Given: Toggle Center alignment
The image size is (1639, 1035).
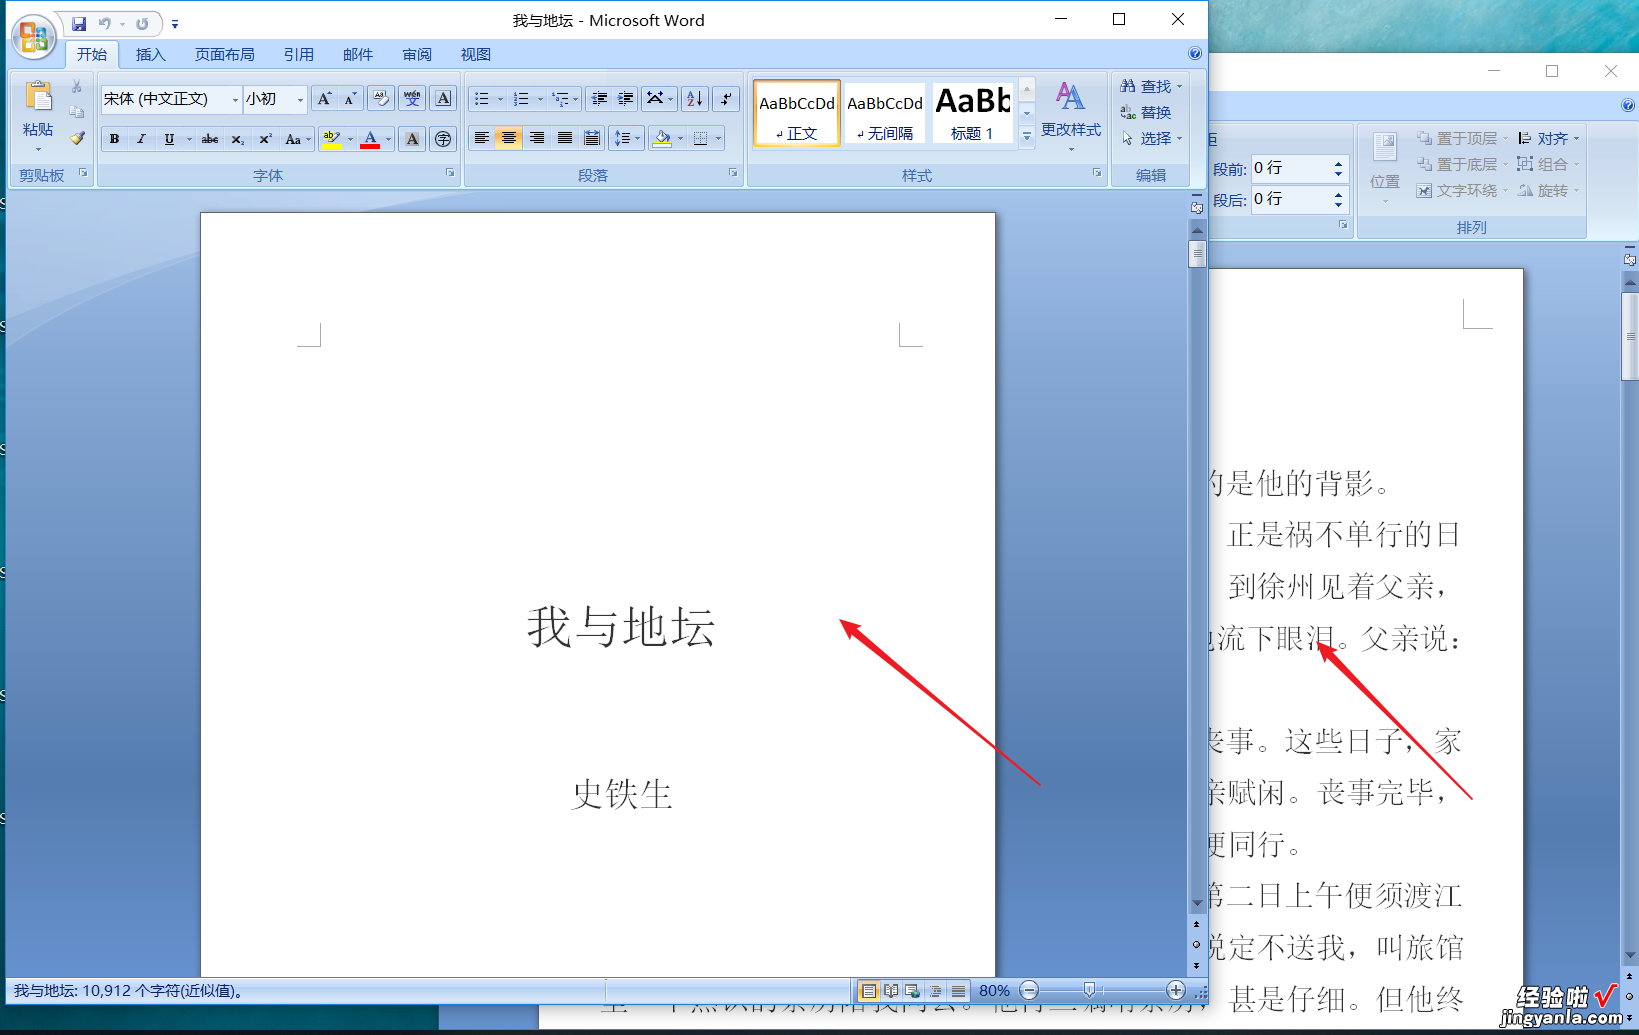Looking at the screenshot, I should pos(509,138).
